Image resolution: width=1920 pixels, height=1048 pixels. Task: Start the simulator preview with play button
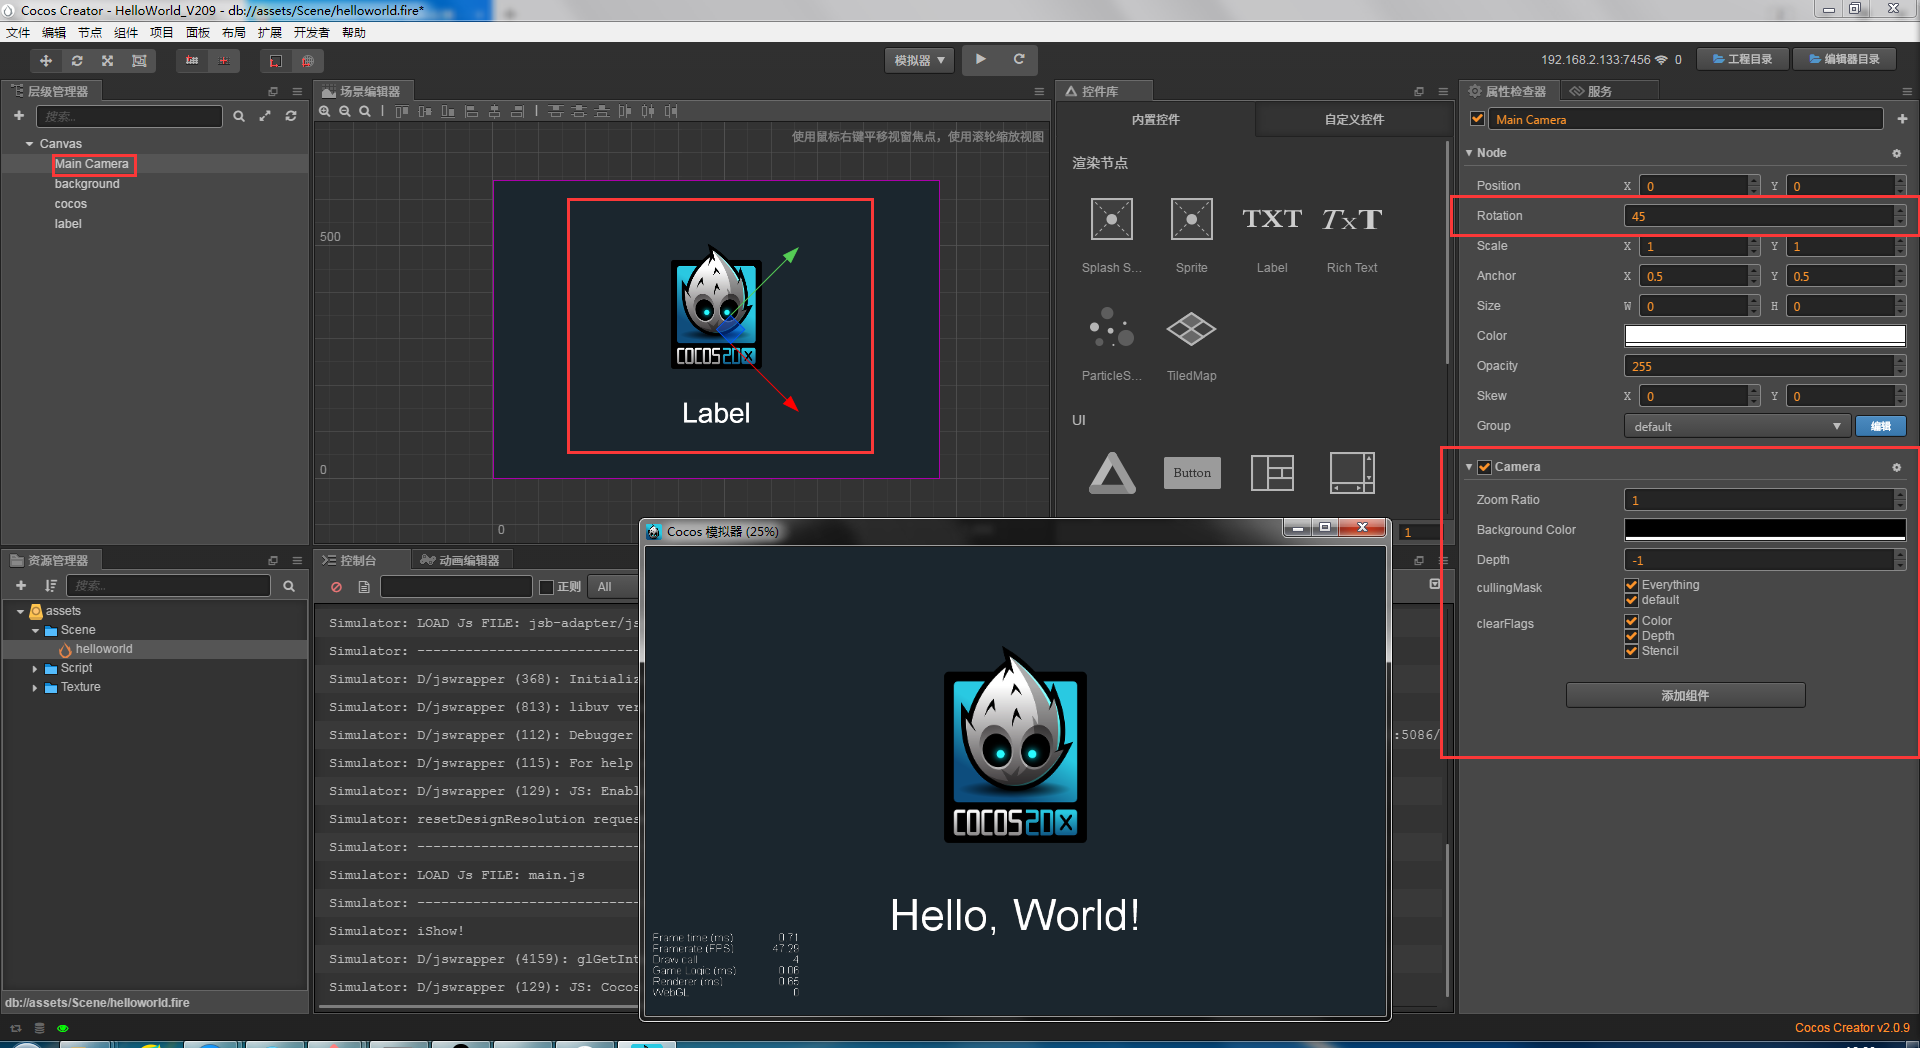[x=981, y=60]
